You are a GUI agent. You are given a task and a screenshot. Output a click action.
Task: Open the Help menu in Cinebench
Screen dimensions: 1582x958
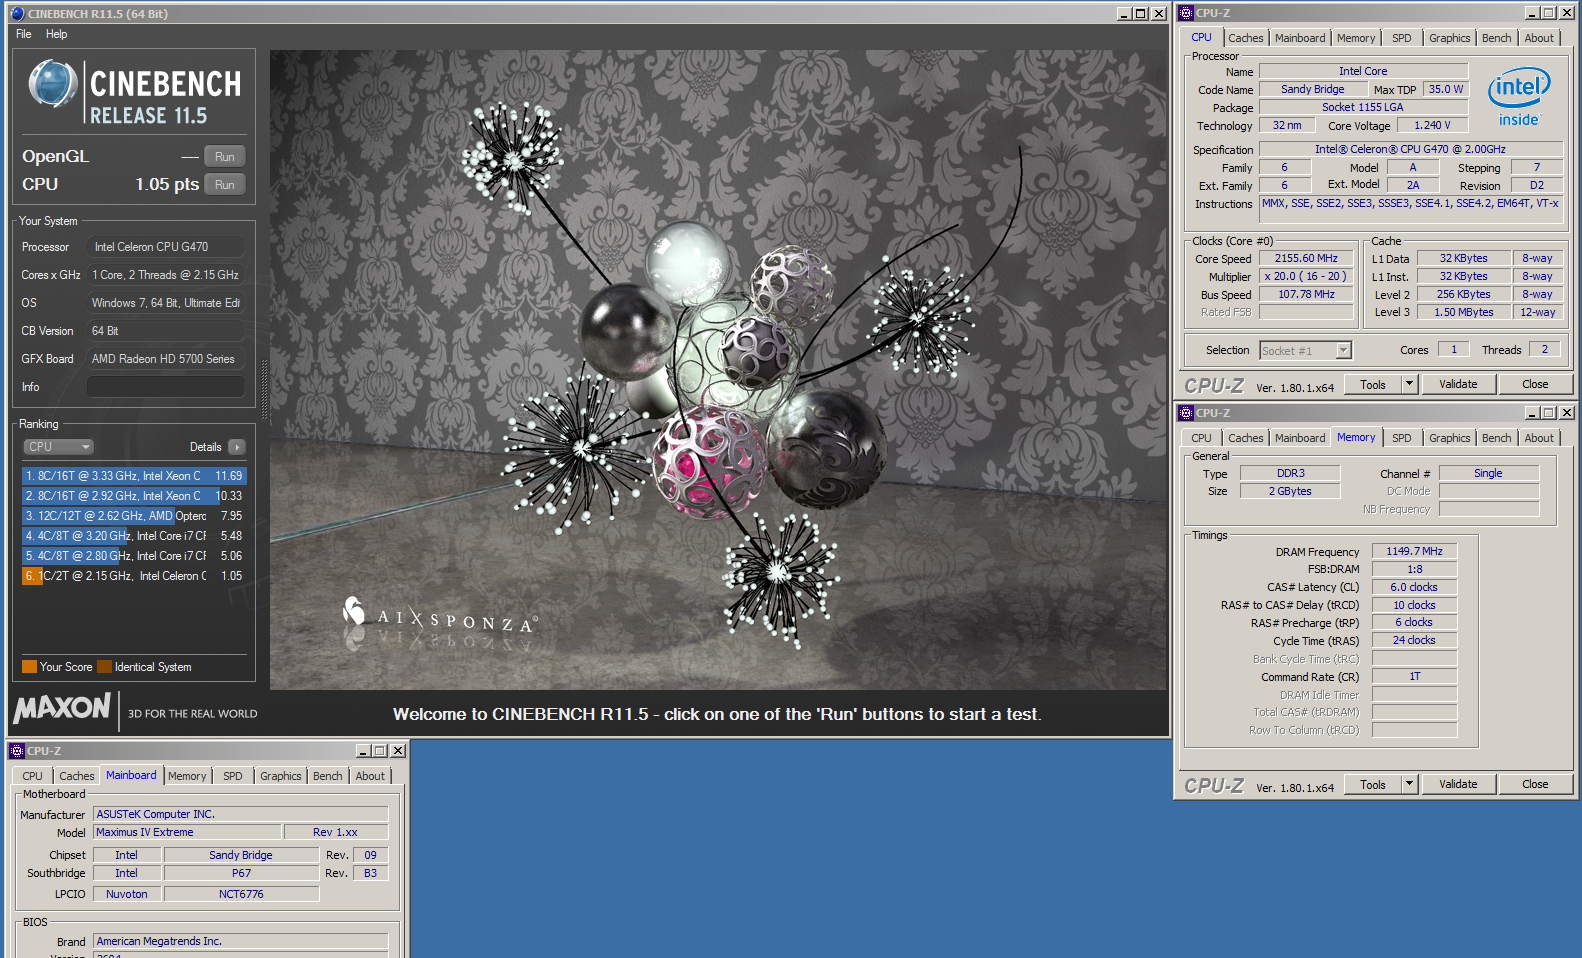pos(57,34)
